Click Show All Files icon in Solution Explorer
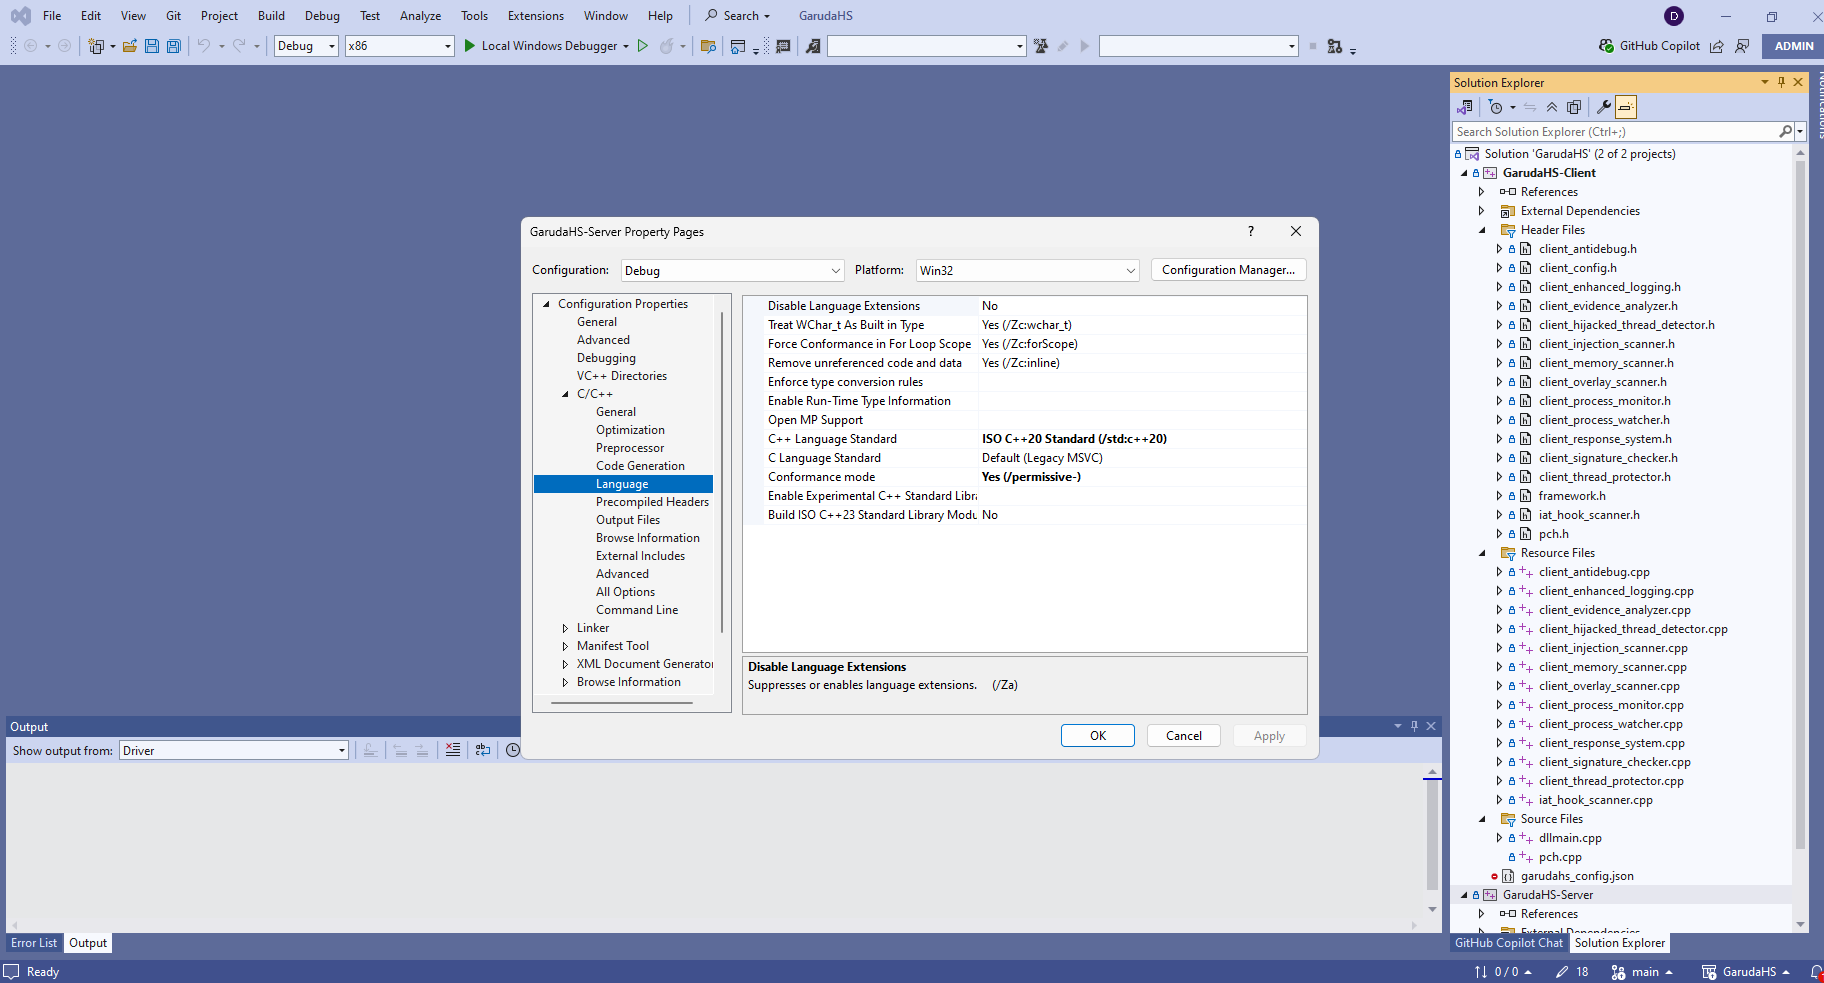1824x983 pixels. point(1574,107)
